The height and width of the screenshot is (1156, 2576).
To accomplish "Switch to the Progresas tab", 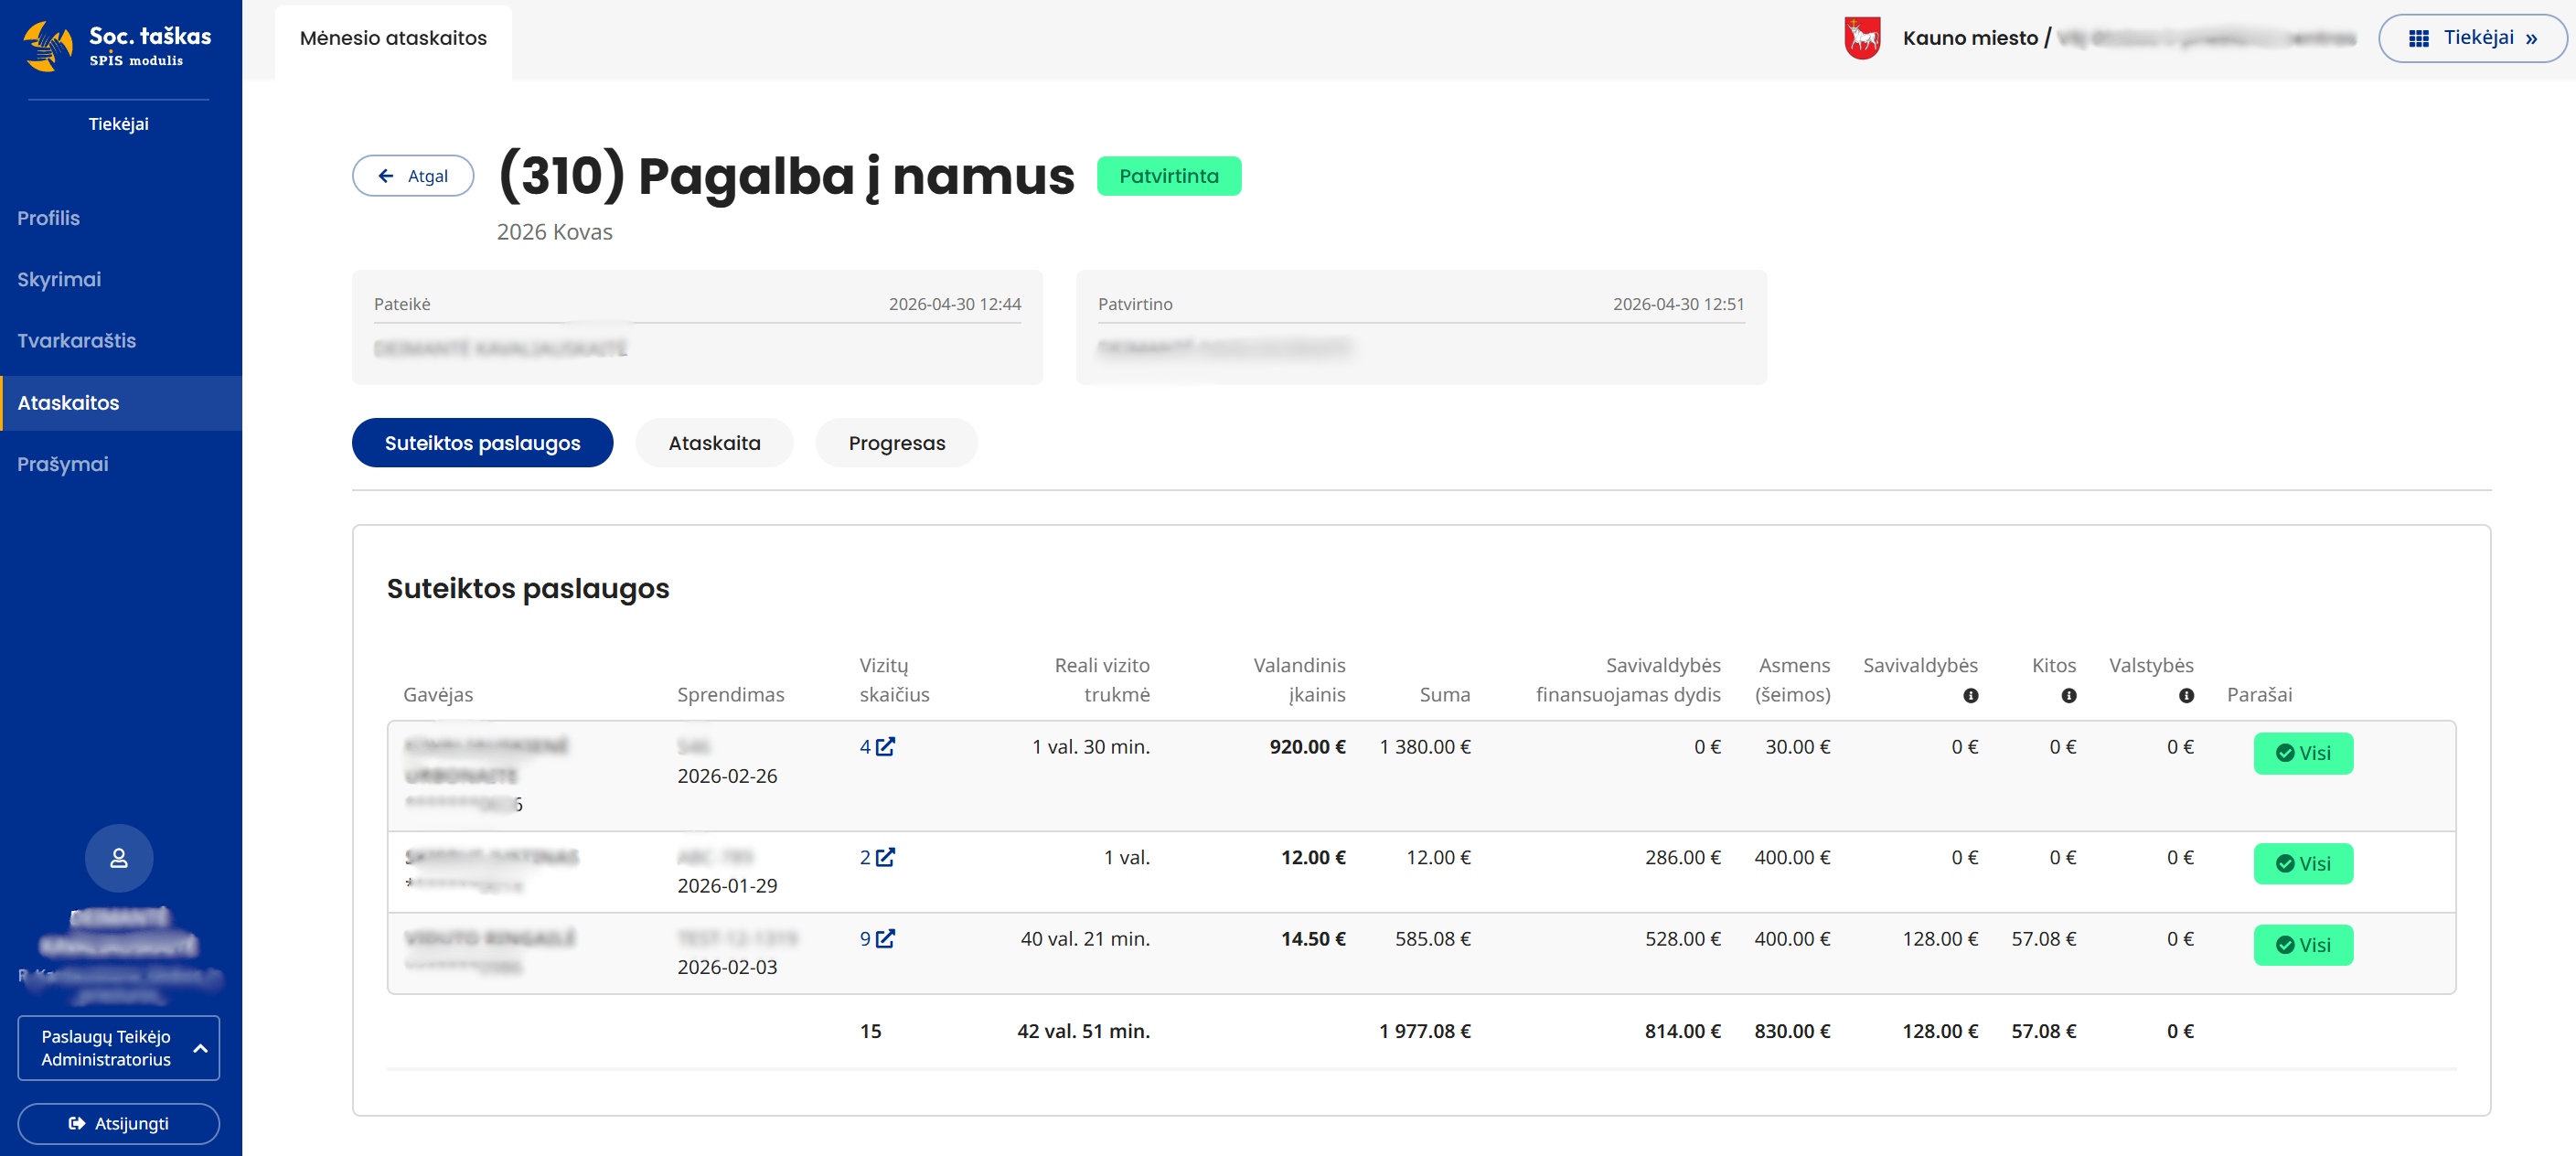I will coord(896,443).
